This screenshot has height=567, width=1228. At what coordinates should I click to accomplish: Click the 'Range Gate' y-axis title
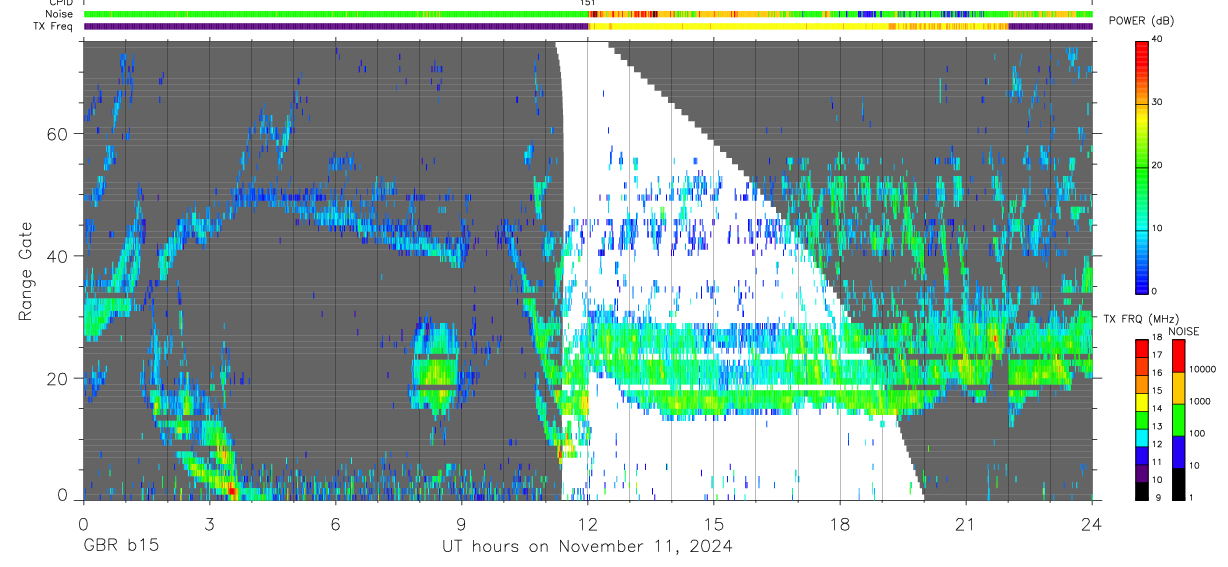pyautogui.click(x=26, y=270)
